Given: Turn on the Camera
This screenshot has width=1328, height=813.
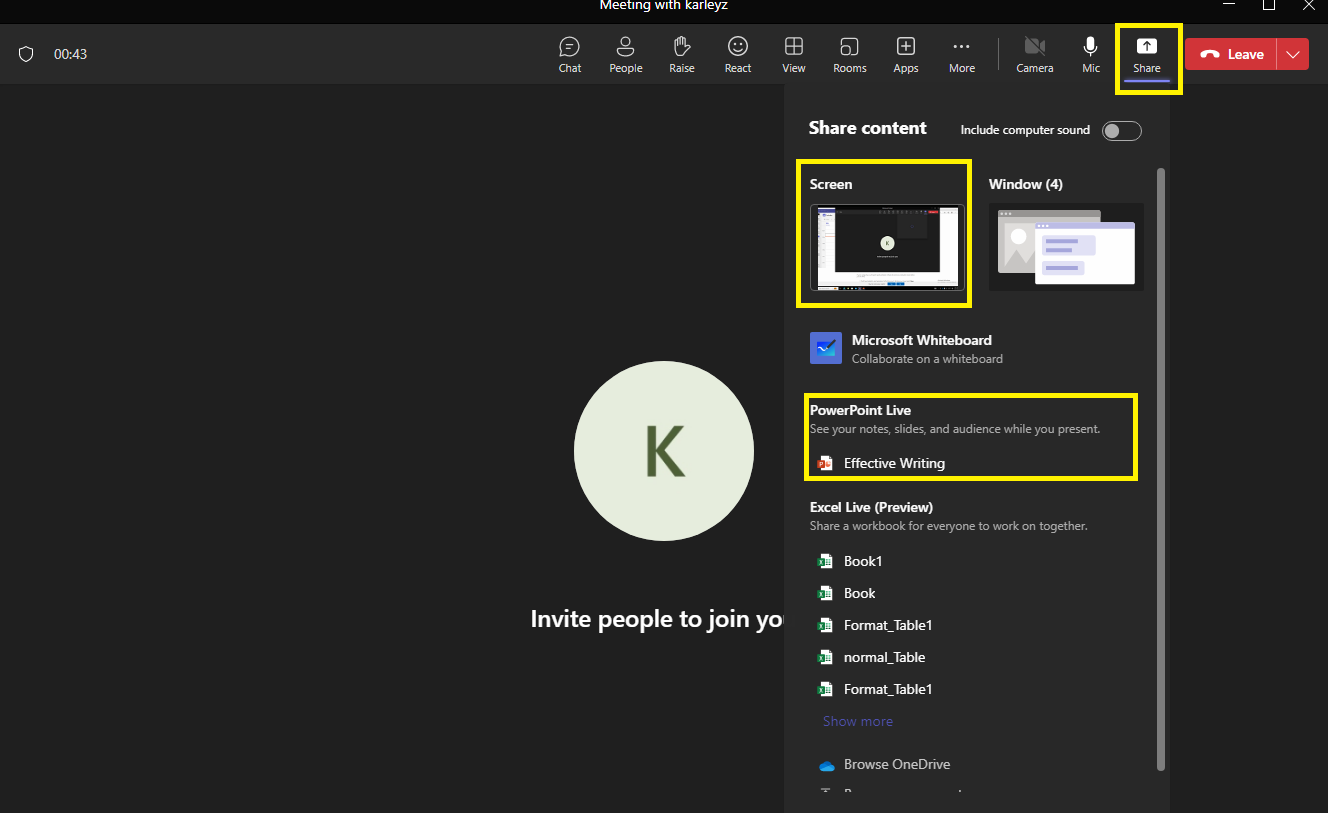Looking at the screenshot, I should point(1035,55).
